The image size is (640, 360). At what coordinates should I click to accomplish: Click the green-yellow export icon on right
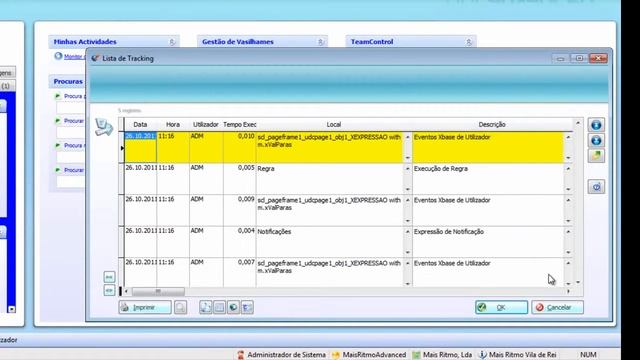[x=596, y=156]
